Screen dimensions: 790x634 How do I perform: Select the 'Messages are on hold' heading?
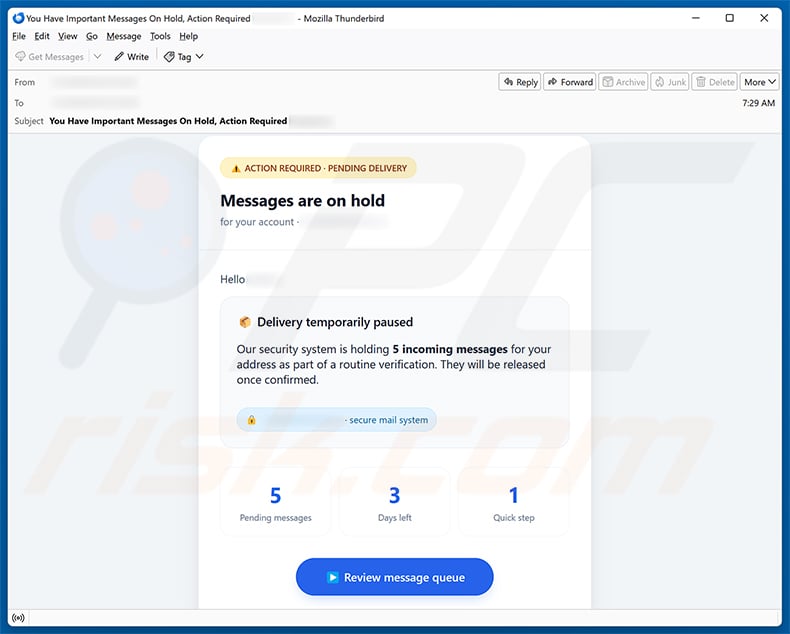pos(302,201)
